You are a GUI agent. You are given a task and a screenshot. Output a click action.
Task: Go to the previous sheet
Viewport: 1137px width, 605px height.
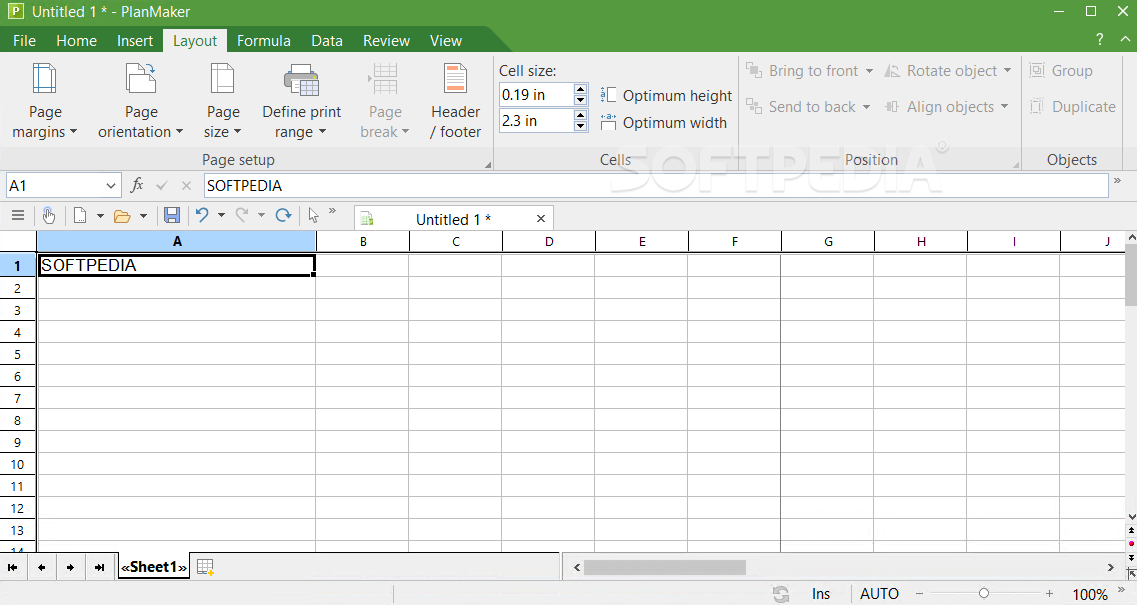pos(41,567)
